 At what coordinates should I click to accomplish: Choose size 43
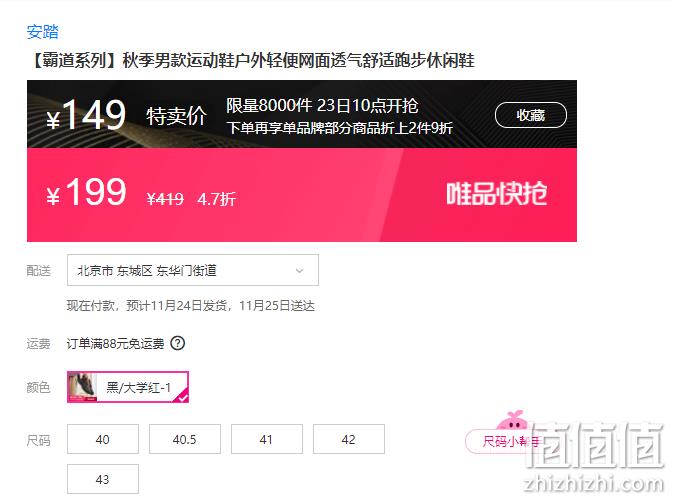coord(103,479)
